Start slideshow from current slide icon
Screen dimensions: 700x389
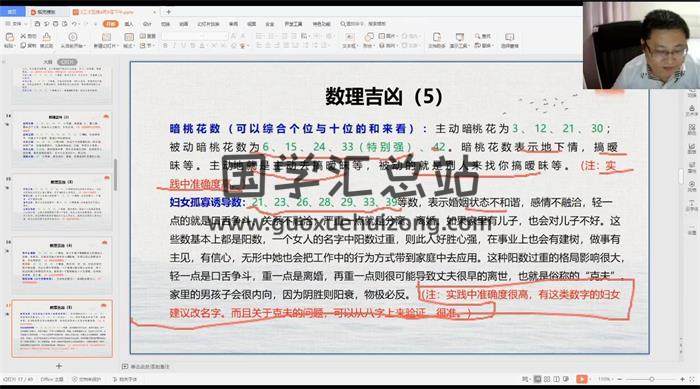(x=72, y=37)
